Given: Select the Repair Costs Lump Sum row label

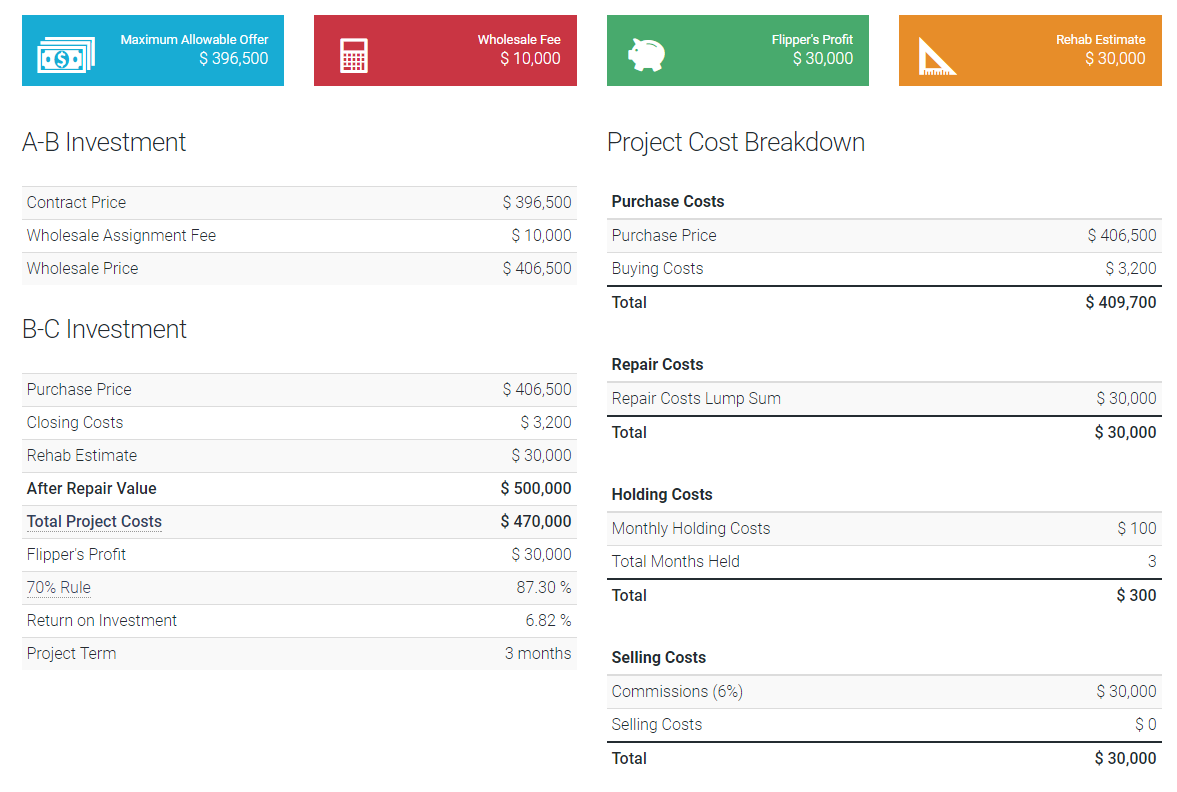Looking at the screenshot, I should (696, 399).
